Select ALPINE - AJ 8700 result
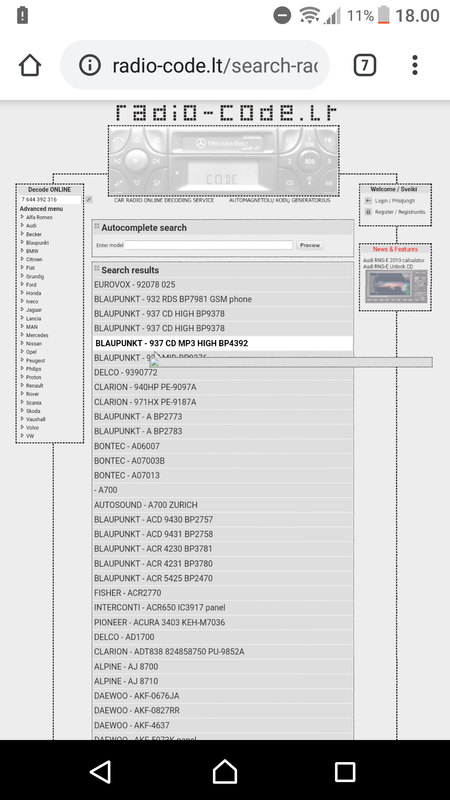The width and height of the screenshot is (450, 800). click(x=222, y=666)
